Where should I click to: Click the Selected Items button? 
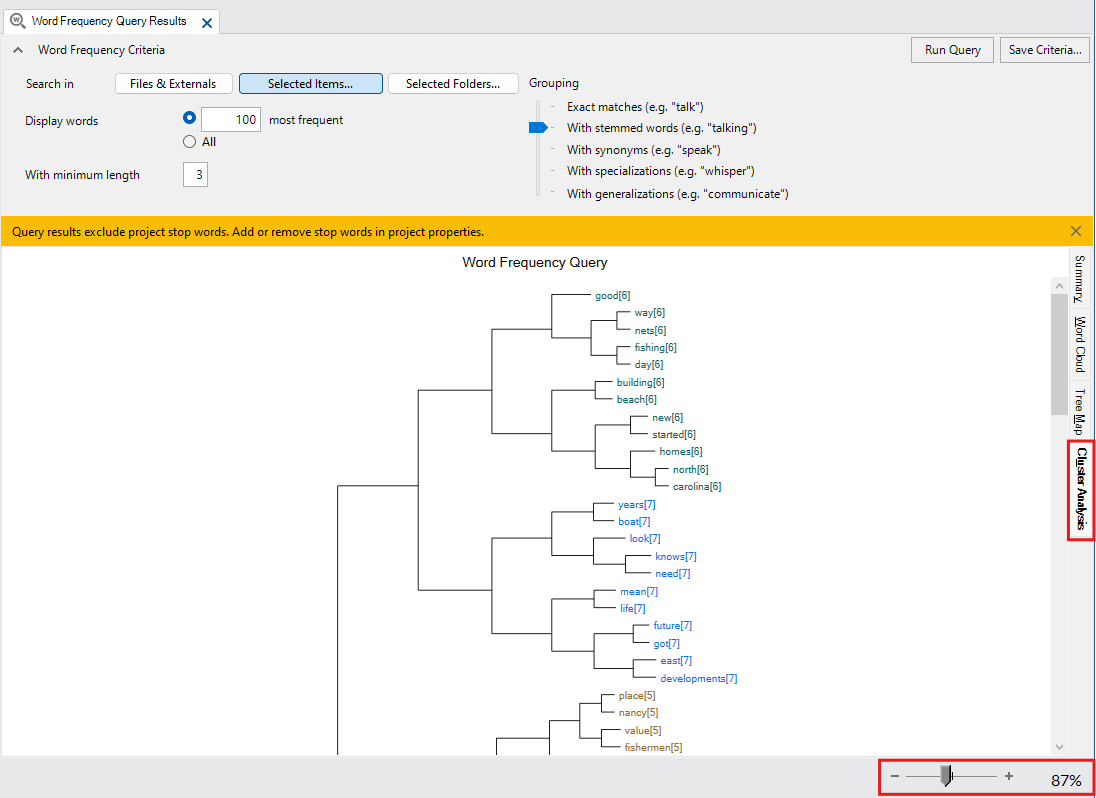click(310, 84)
